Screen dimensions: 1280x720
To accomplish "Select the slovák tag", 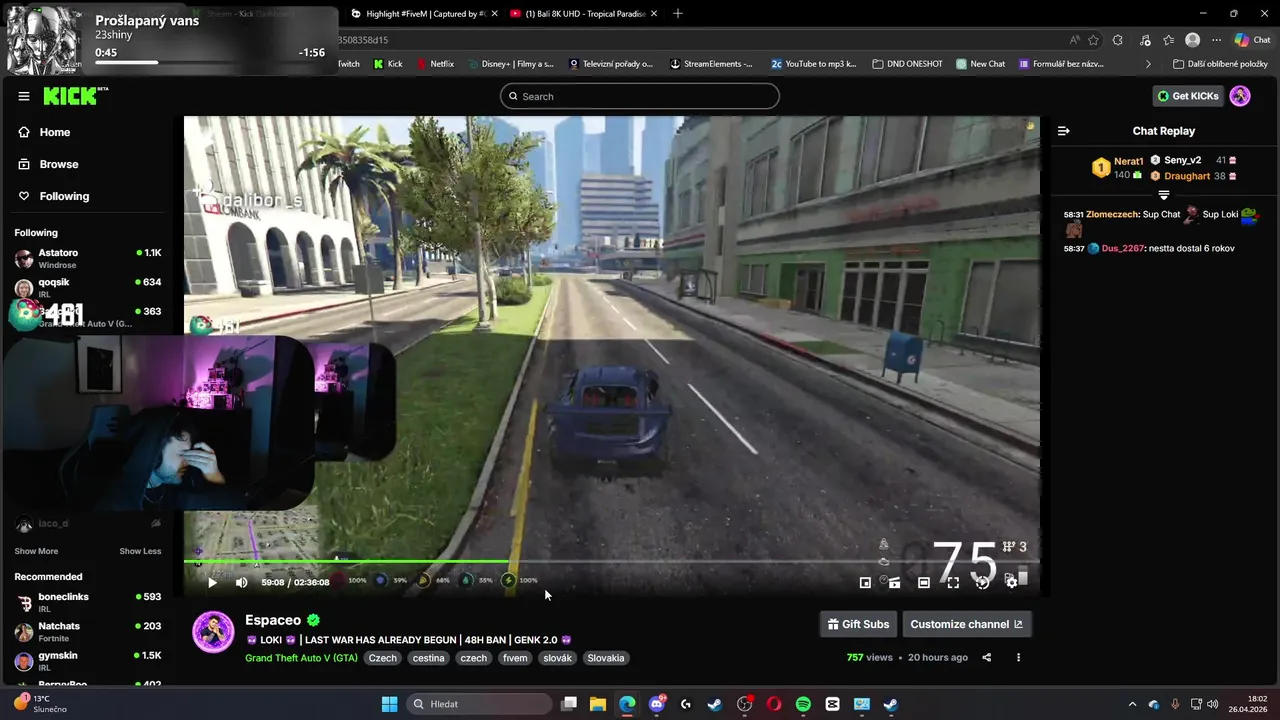I will tap(557, 658).
